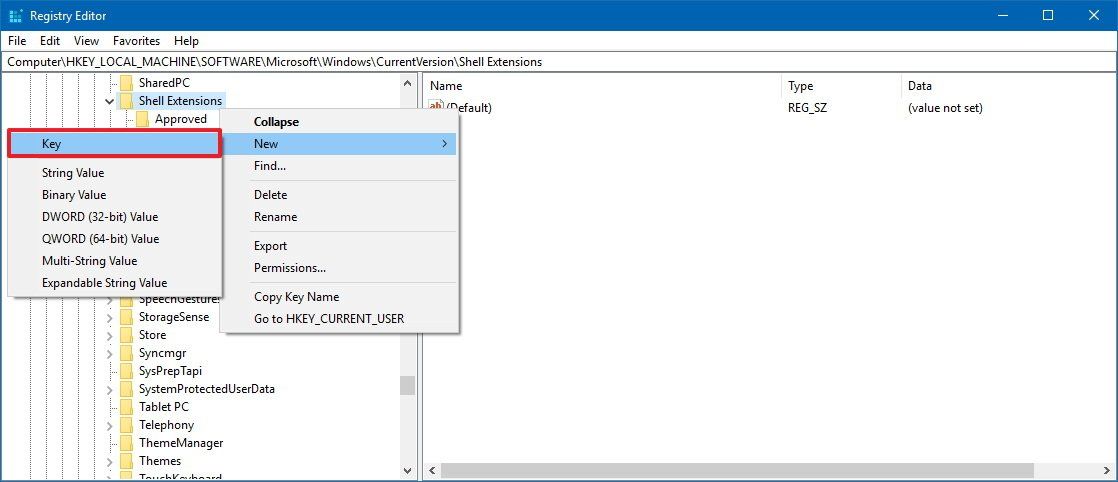1118x482 pixels.
Task: Open Permissions... from the context menu
Action: click(339, 268)
